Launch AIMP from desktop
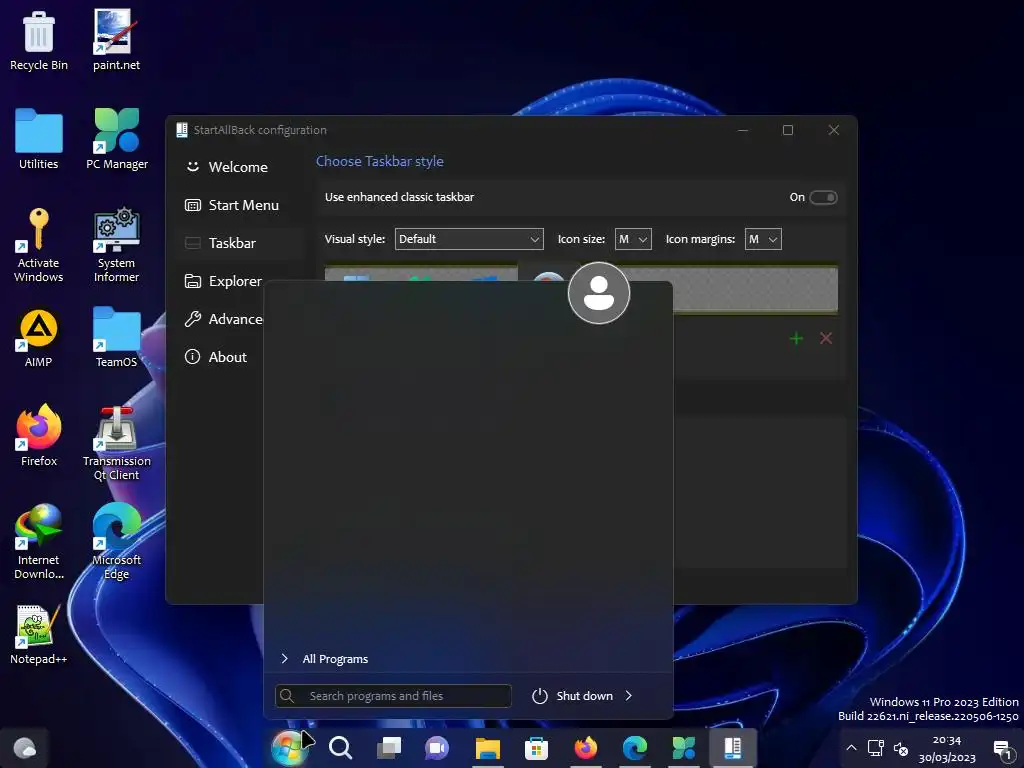 click(x=39, y=338)
